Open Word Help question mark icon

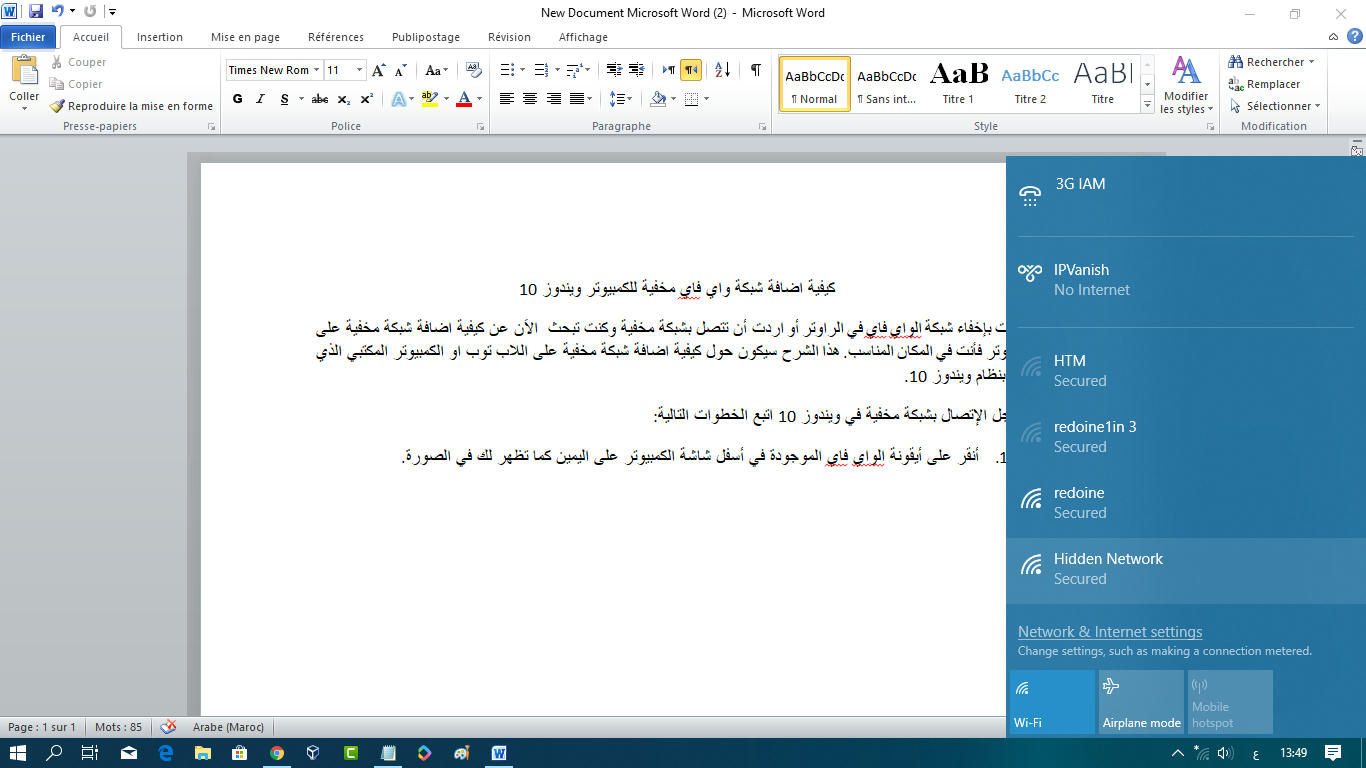[1353, 36]
